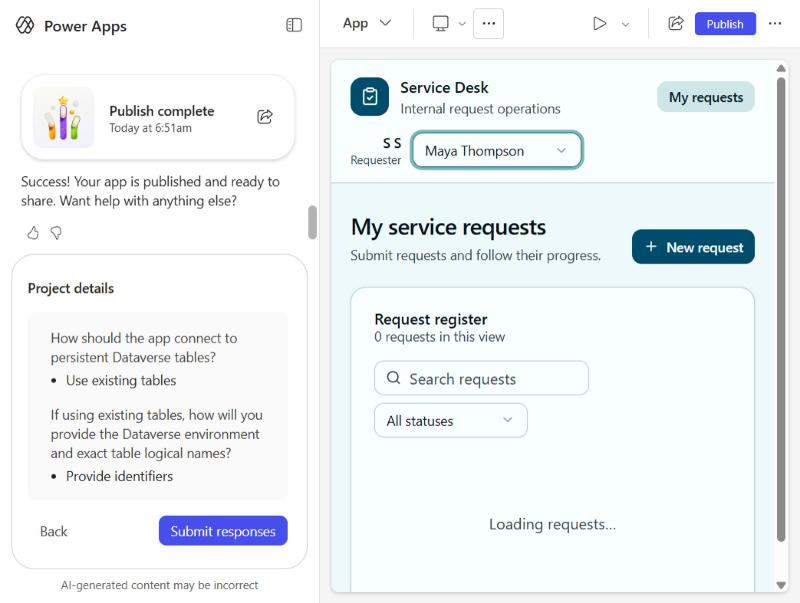Image resolution: width=800 pixels, height=603 pixels.
Task: Click the preview scroll up arrow
Action: click(781, 68)
